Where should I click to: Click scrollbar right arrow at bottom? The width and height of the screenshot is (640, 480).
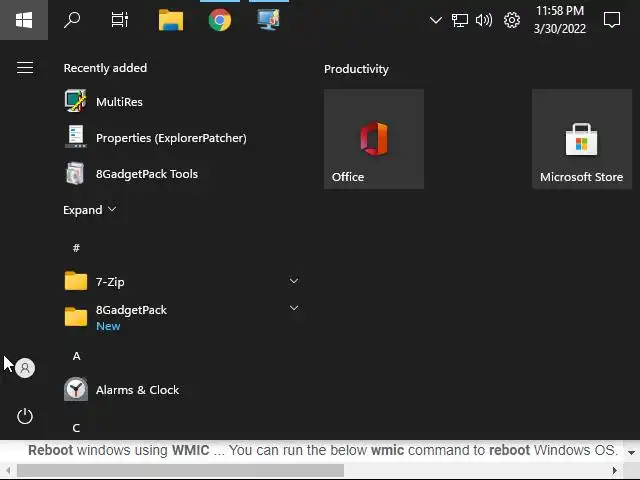click(615, 471)
